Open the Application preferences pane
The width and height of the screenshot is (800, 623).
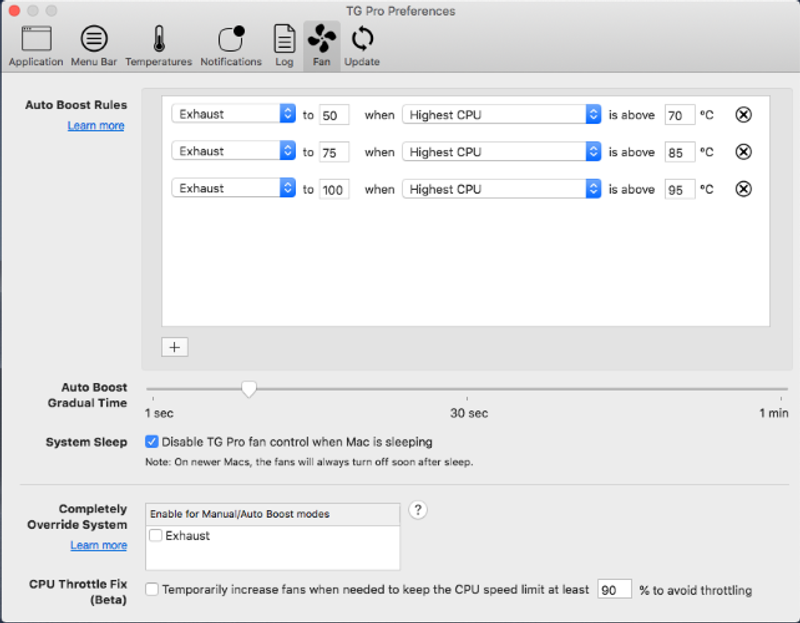tap(36, 47)
